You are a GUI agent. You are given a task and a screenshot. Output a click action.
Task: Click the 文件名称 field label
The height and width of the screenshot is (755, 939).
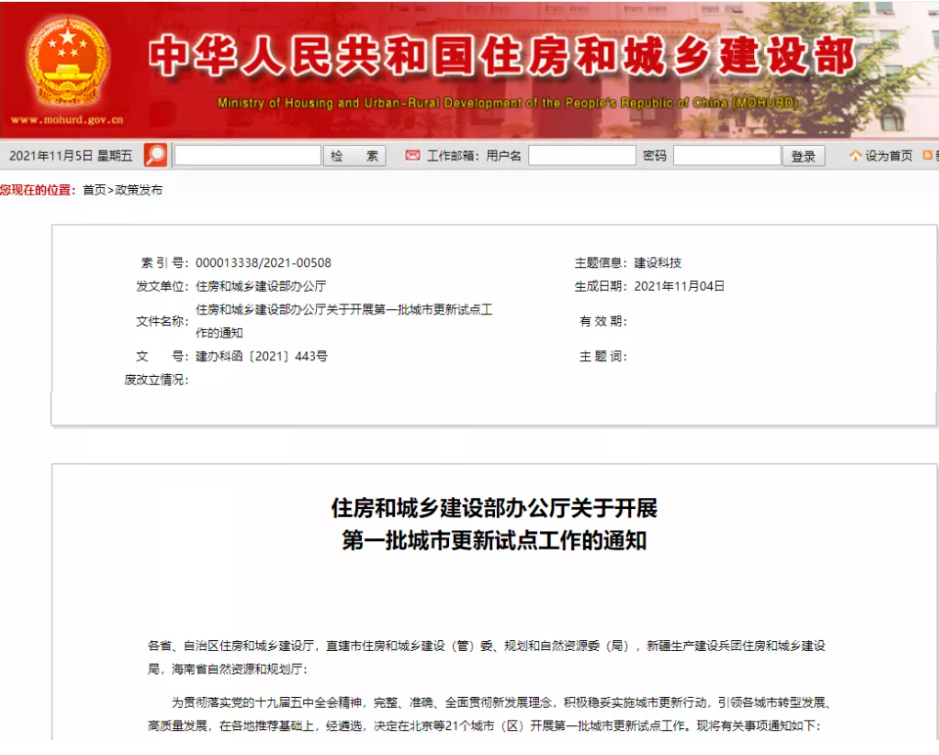click(162, 322)
